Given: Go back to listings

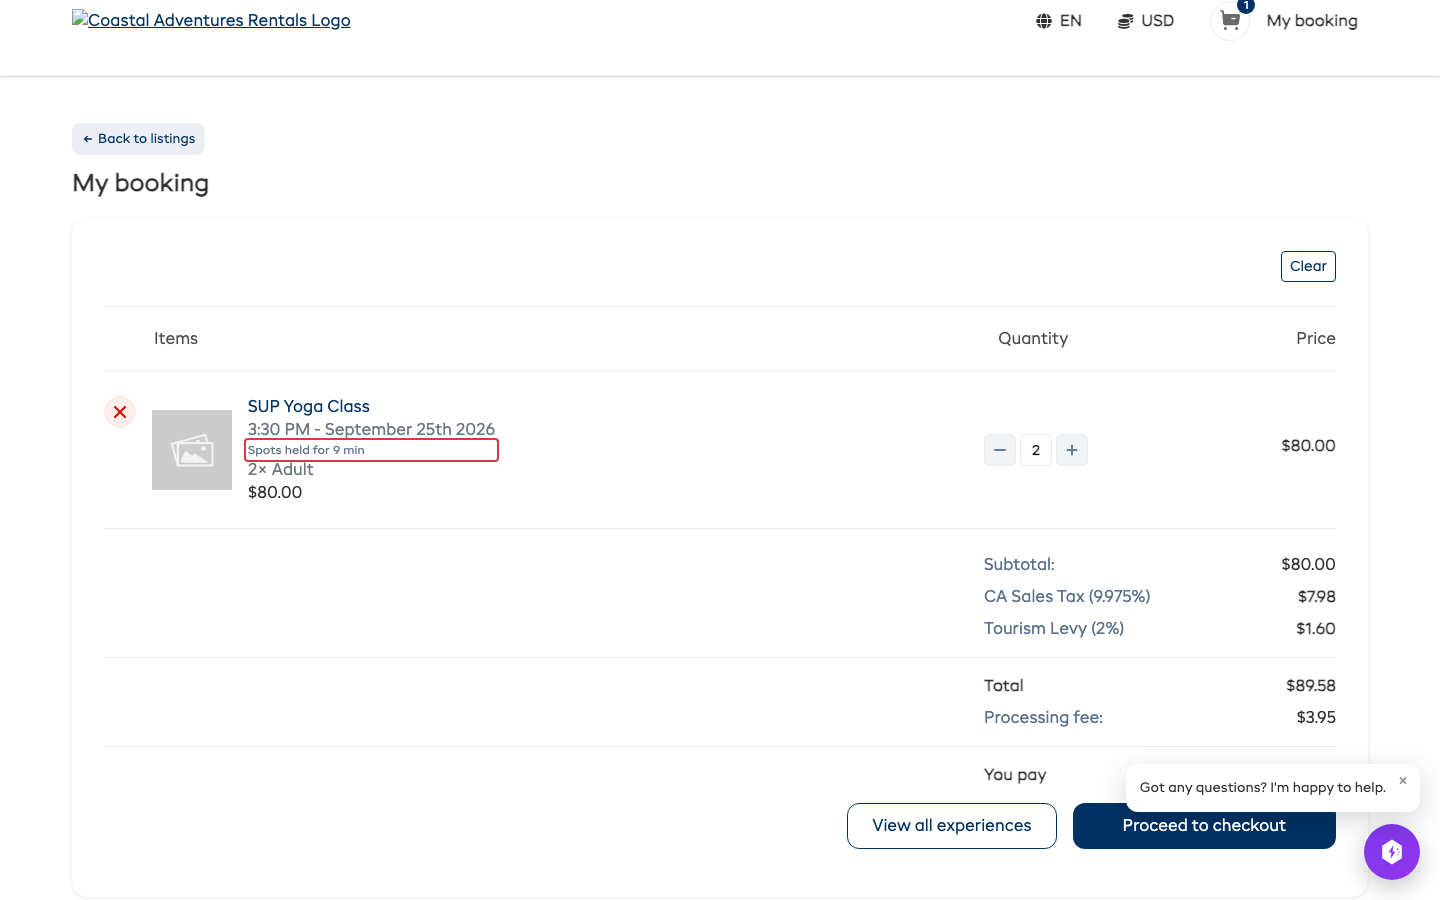Looking at the screenshot, I should pos(138,139).
